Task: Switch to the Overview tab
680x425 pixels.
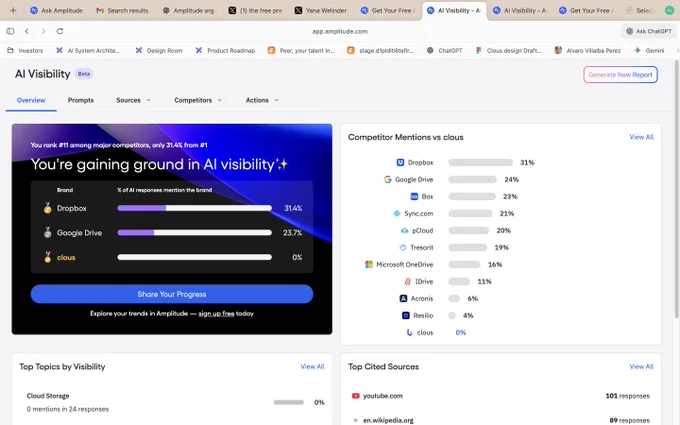Action: [x=31, y=100]
